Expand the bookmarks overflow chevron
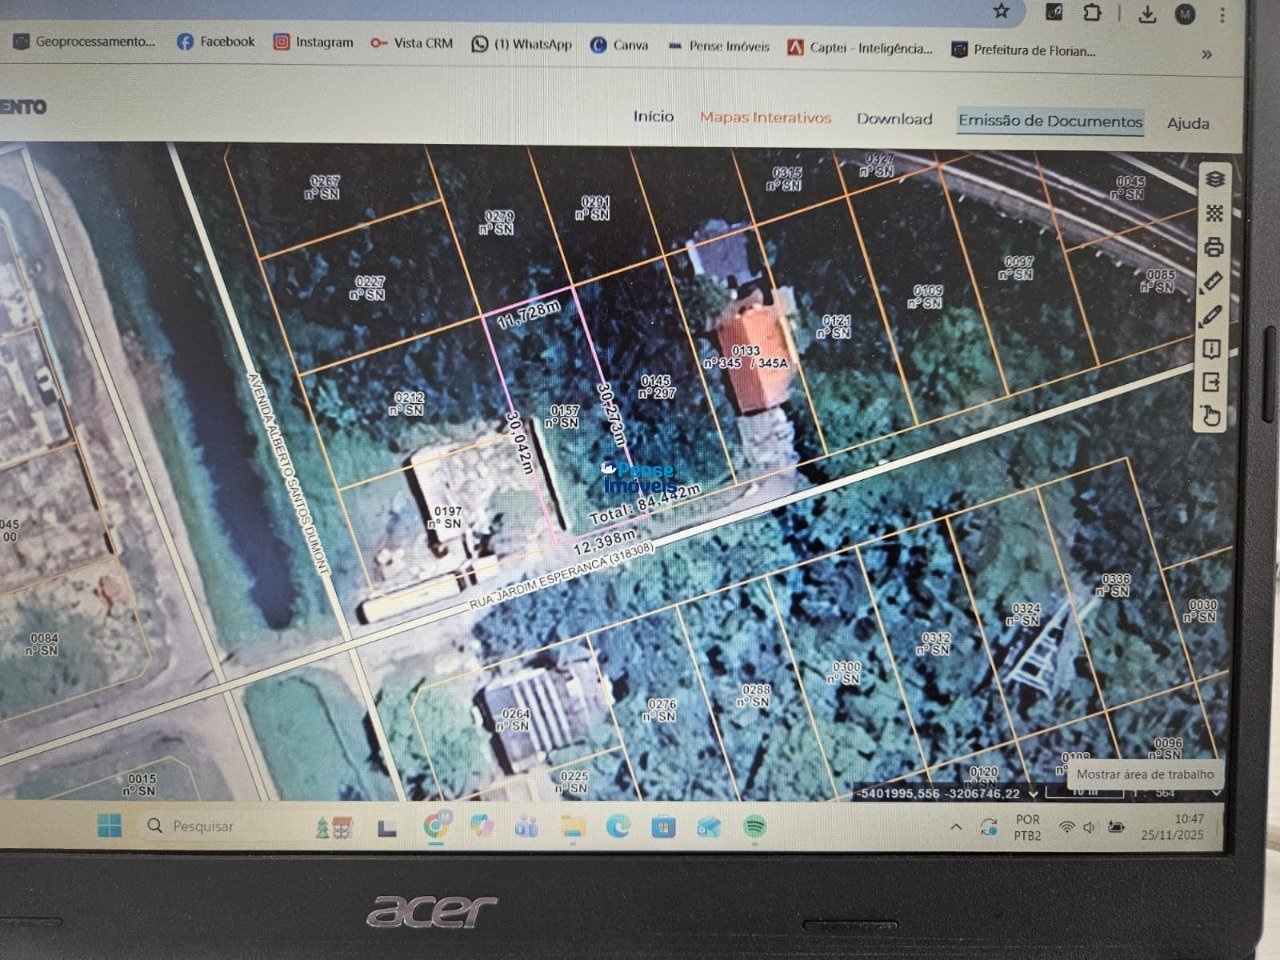Image resolution: width=1280 pixels, height=960 pixels. [1206, 56]
